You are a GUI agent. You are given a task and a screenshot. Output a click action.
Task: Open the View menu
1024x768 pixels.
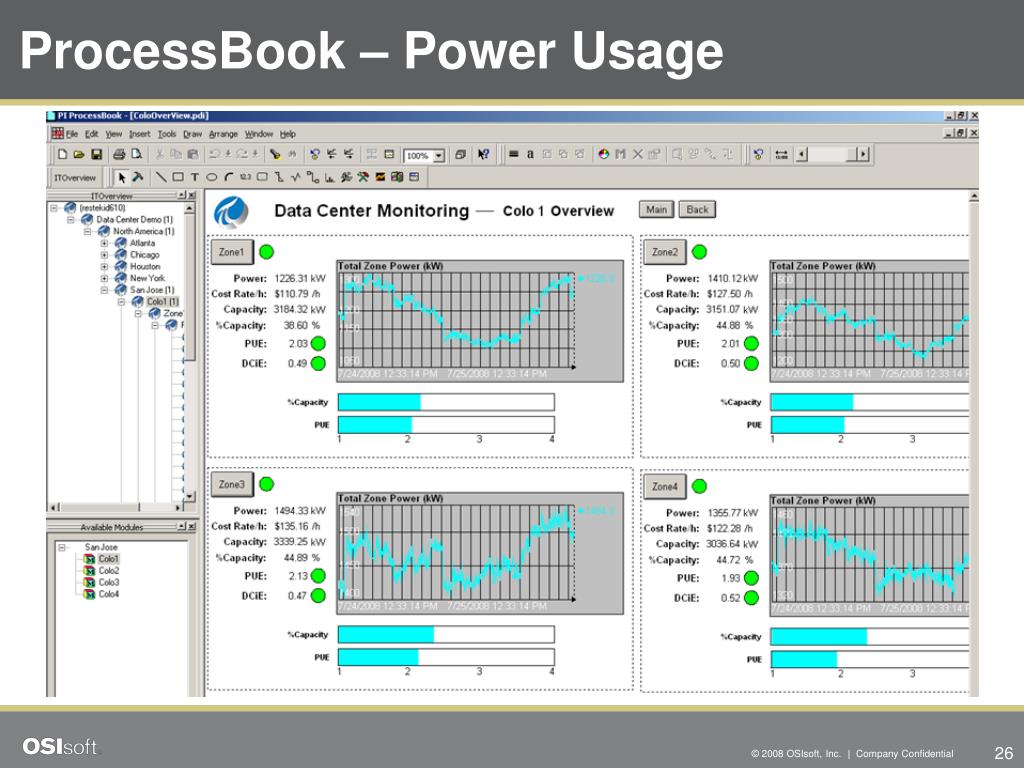114,134
